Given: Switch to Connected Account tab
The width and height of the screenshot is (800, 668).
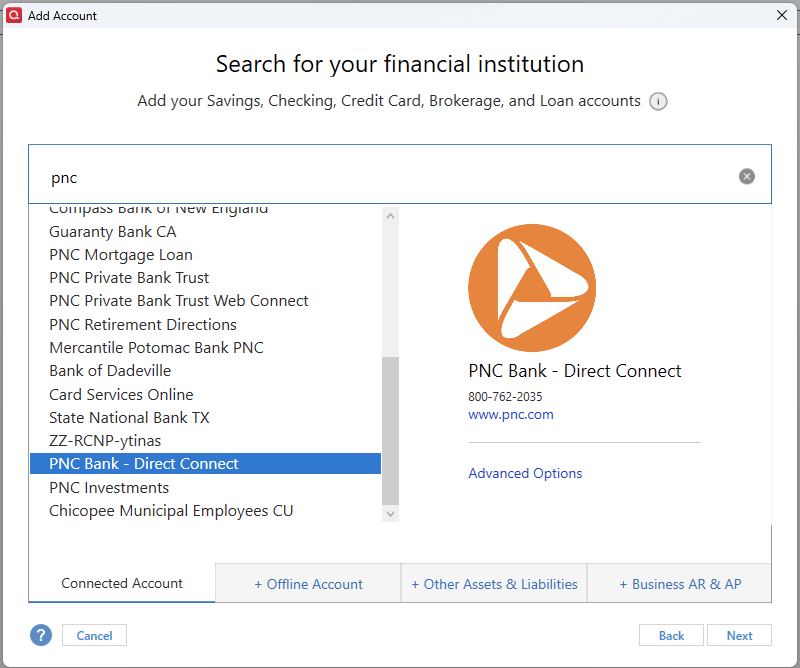Looking at the screenshot, I should 122,583.
